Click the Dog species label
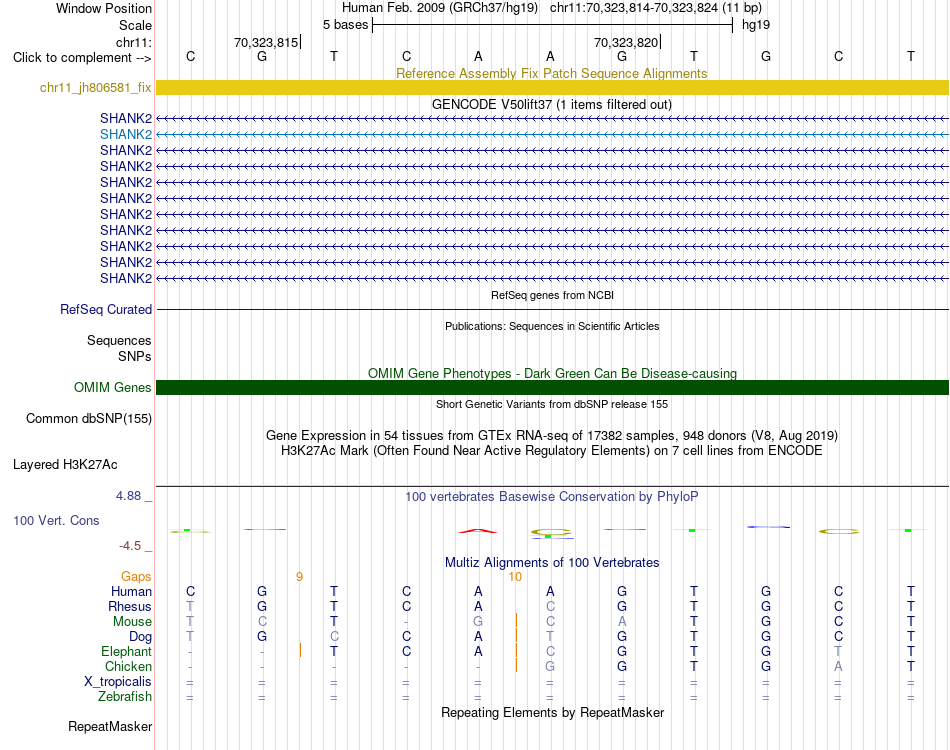 coord(140,637)
